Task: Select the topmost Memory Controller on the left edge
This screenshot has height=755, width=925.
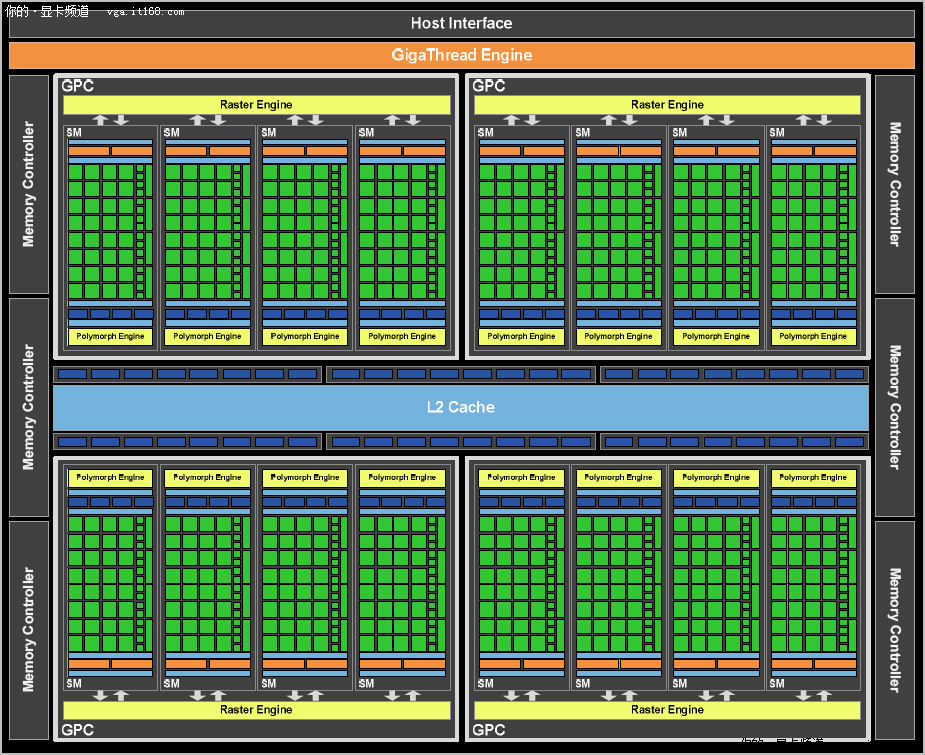Action: 29,184
